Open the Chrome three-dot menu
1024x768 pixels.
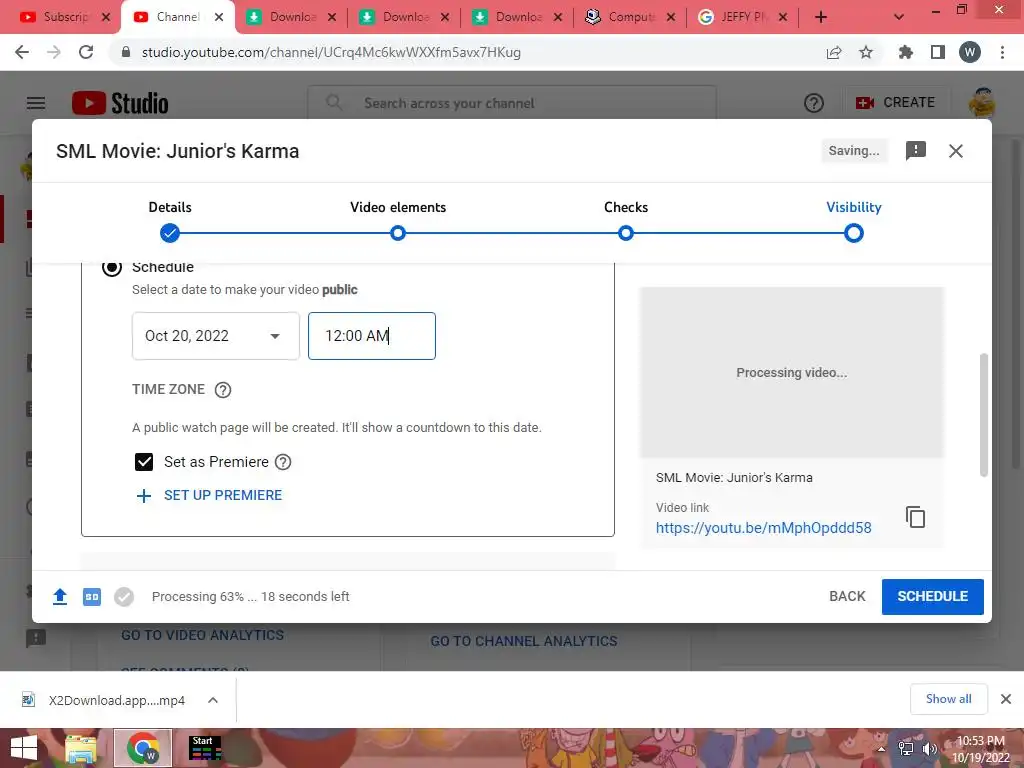[x=1002, y=52]
